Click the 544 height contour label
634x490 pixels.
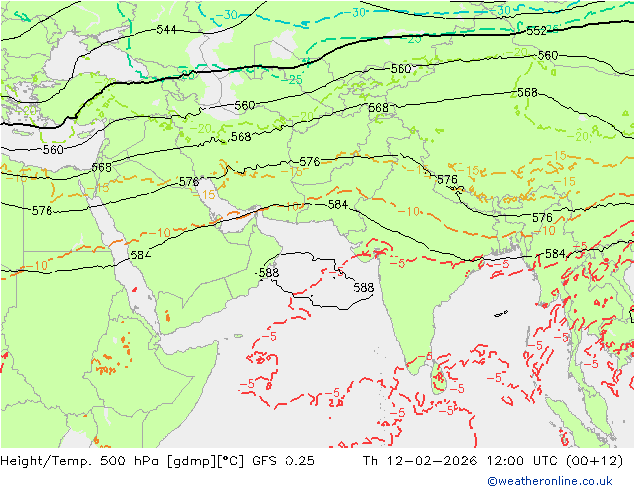[x=166, y=30]
